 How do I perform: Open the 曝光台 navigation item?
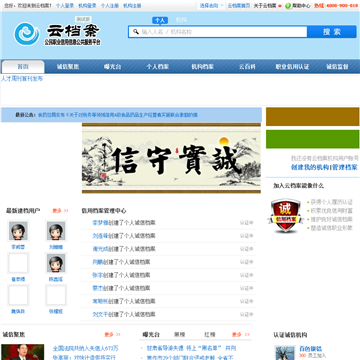113,67
